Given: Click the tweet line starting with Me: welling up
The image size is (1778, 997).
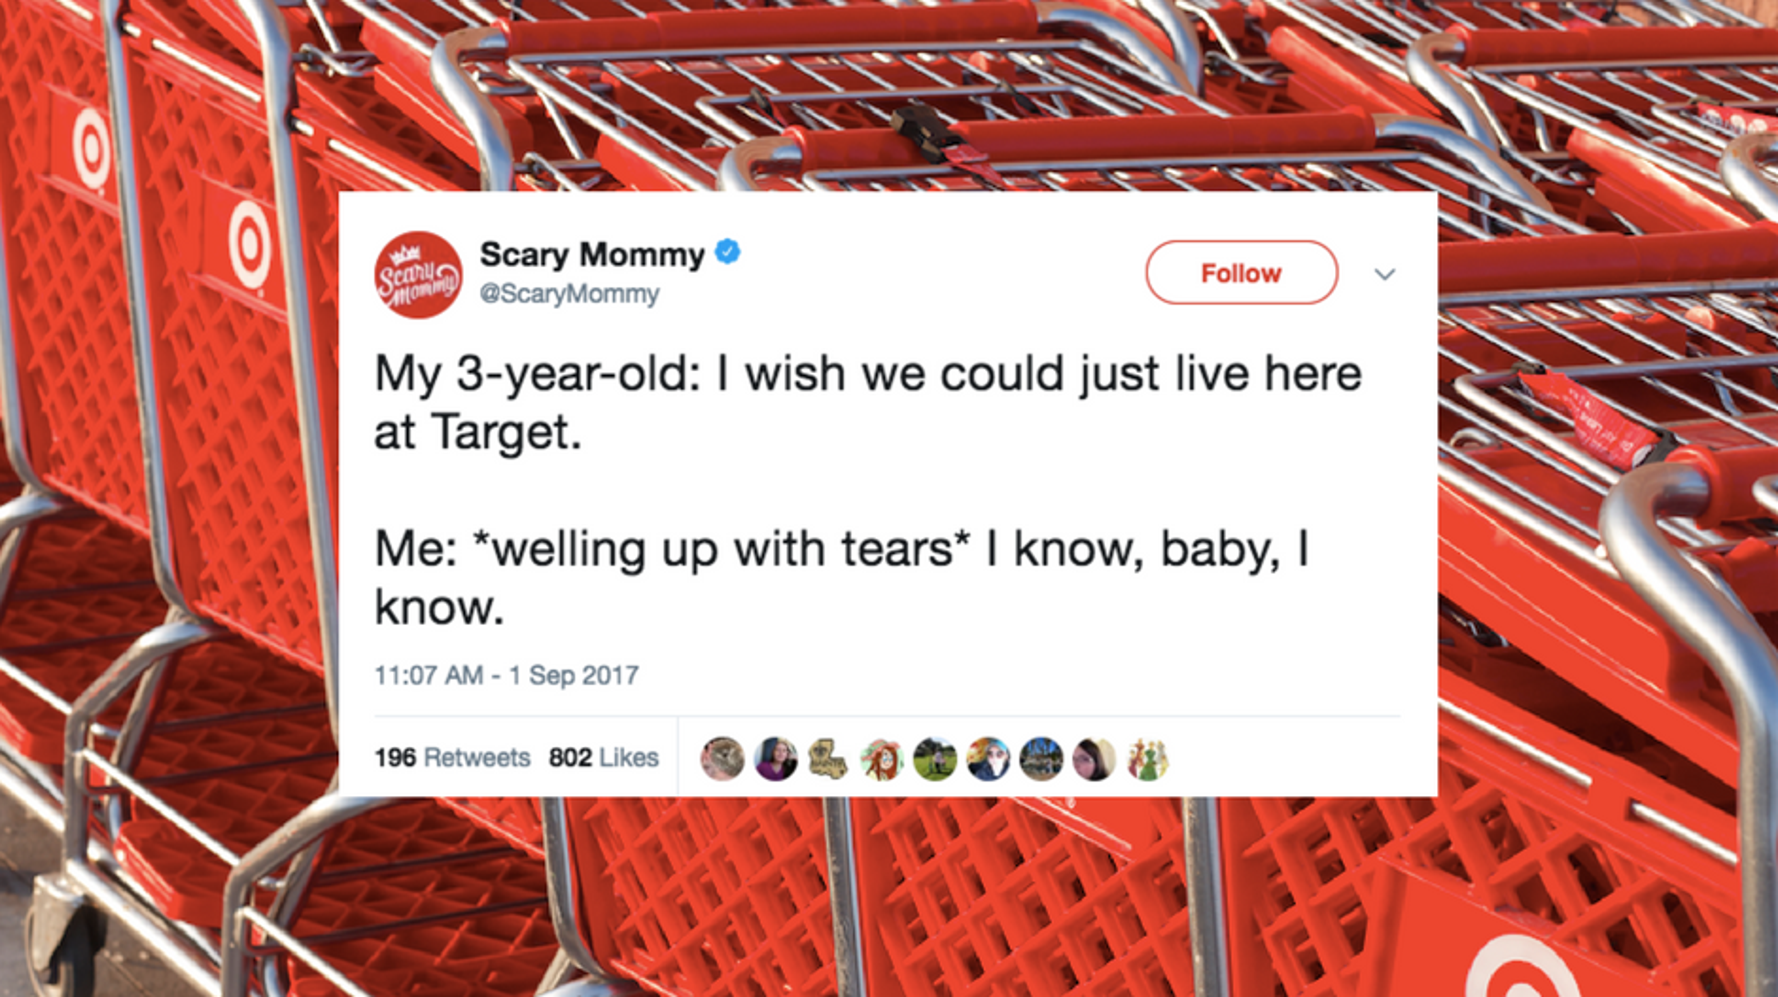Looking at the screenshot, I should tap(842, 578).
